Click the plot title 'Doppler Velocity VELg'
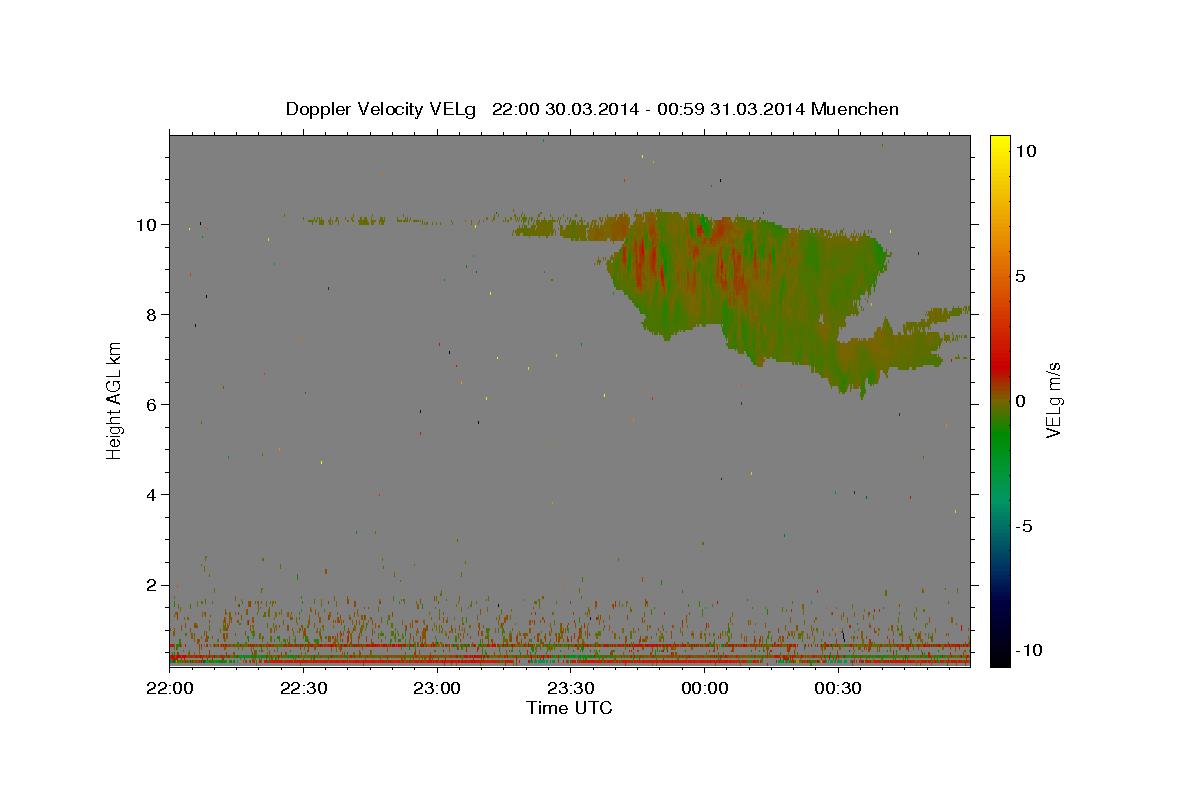1200x800 pixels. [x=383, y=110]
